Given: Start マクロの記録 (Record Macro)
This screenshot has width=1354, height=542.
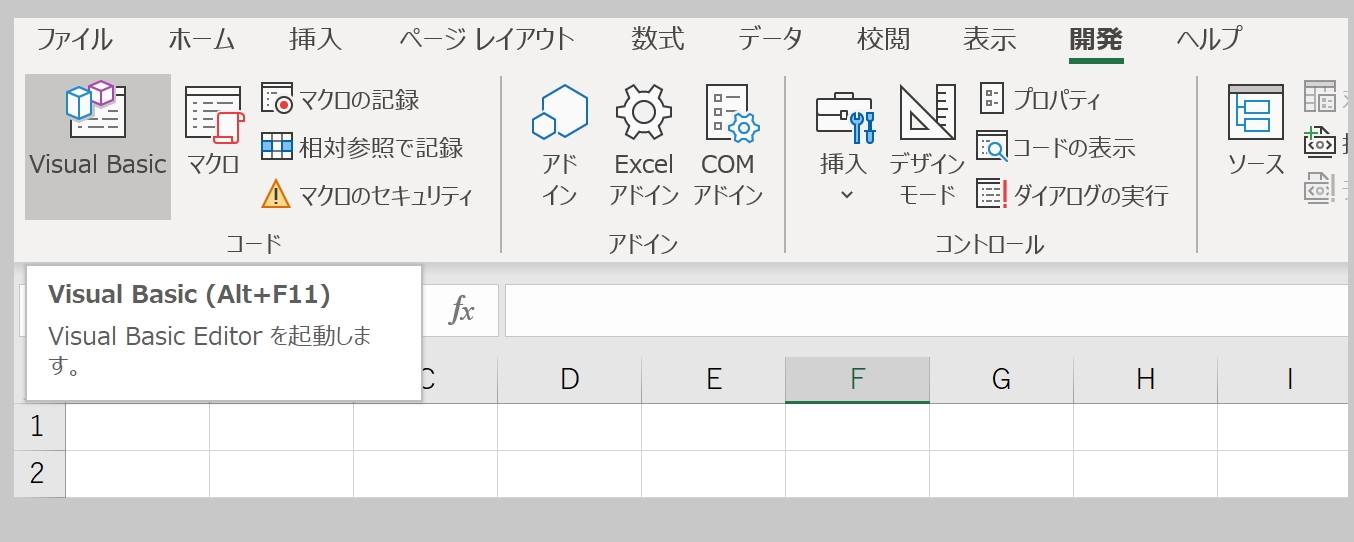Looking at the screenshot, I should click(340, 99).
